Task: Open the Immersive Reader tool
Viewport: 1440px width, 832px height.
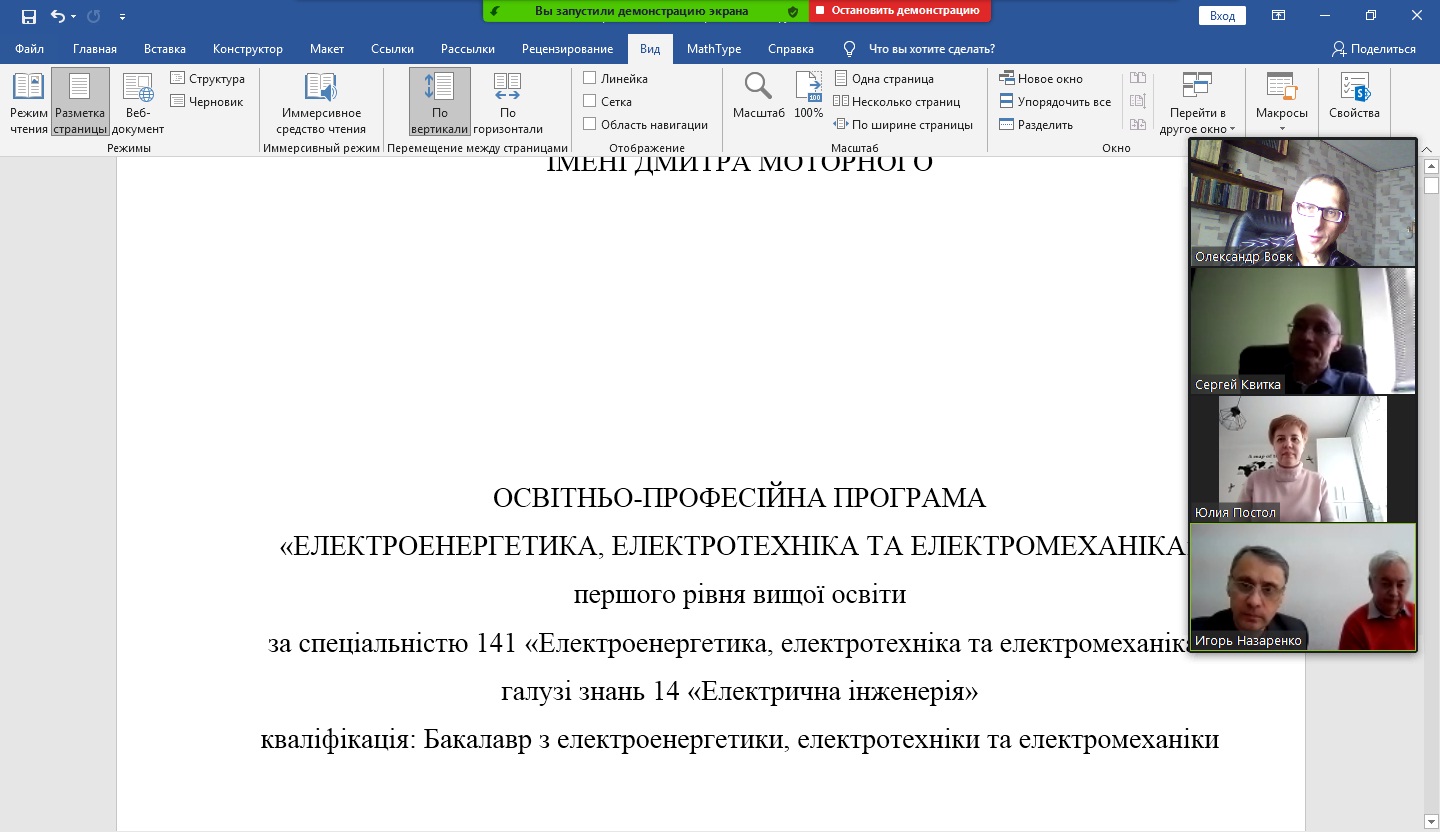Action: point(321,102)
